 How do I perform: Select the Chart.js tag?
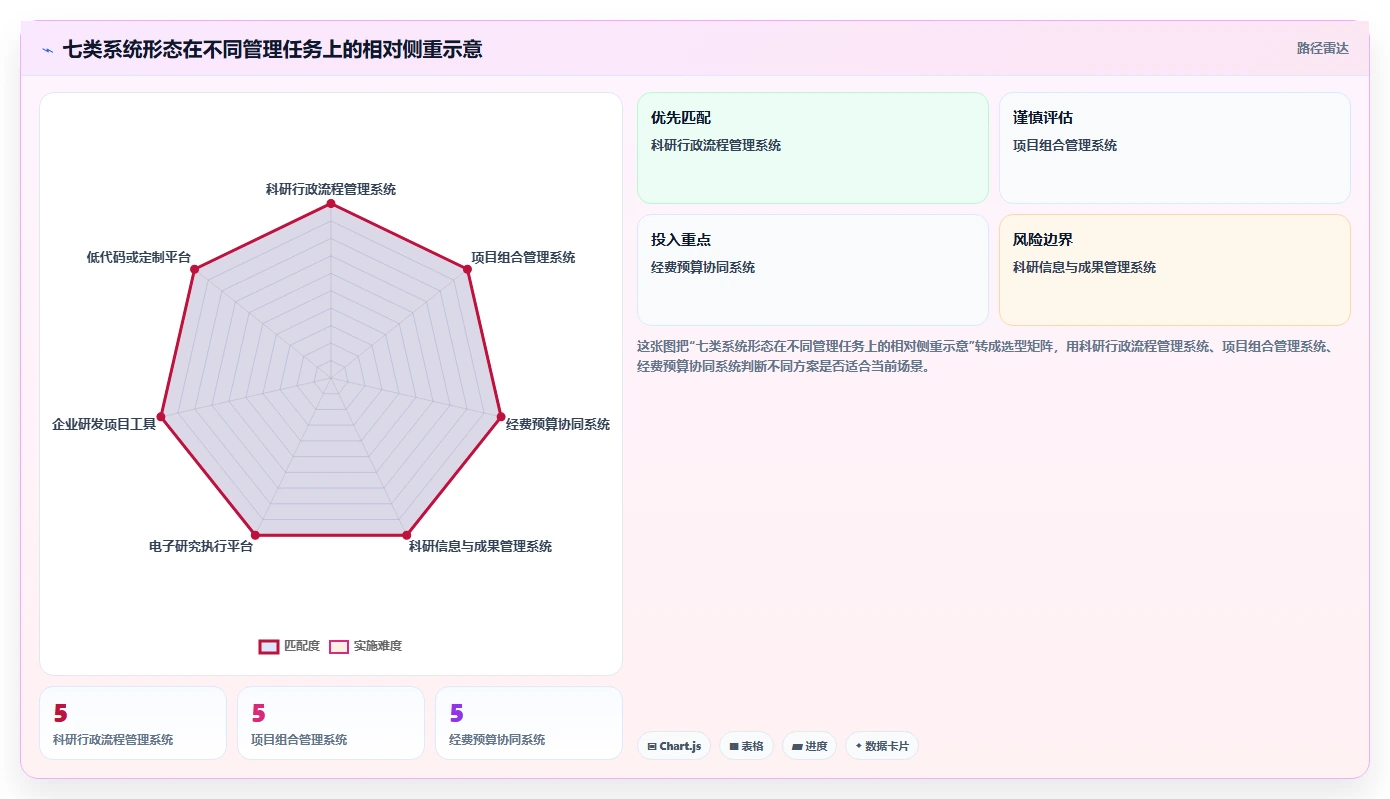coord(674,746)
